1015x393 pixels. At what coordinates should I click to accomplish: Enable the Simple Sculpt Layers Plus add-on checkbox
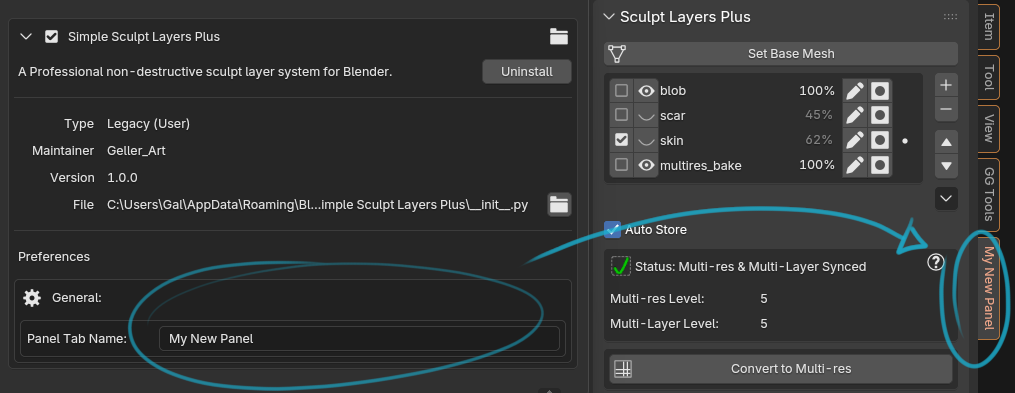(51, 37)
